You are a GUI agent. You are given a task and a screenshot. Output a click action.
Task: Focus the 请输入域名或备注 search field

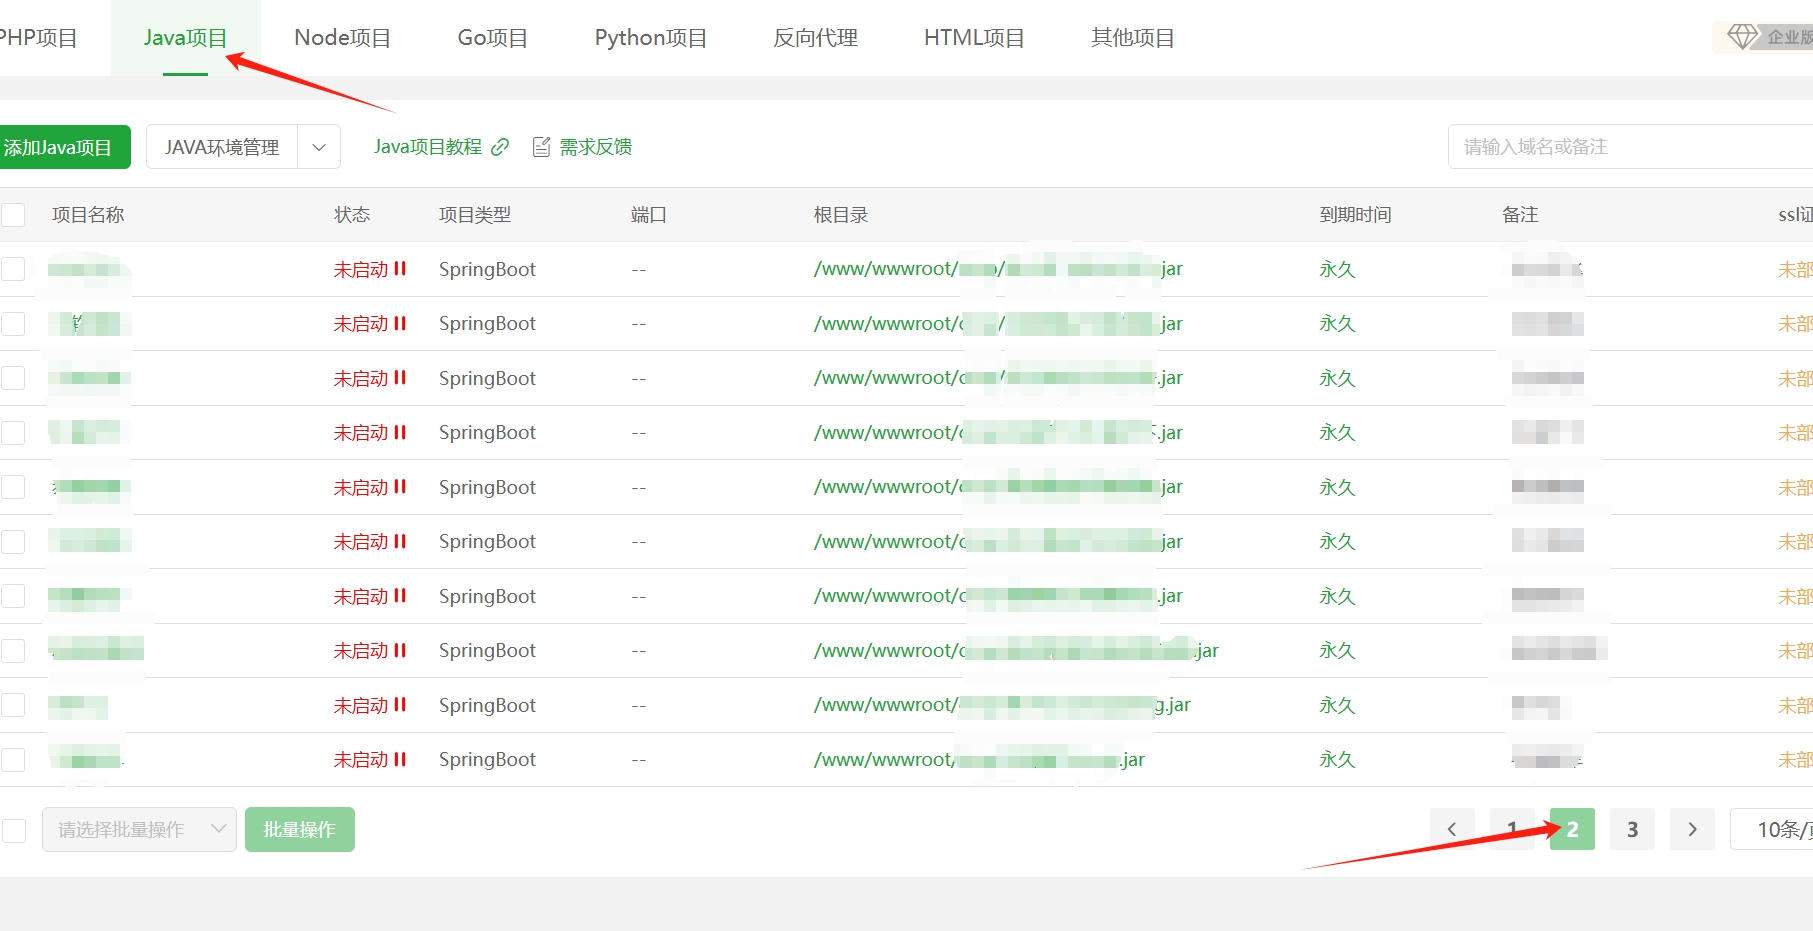tap(1630, 147)
